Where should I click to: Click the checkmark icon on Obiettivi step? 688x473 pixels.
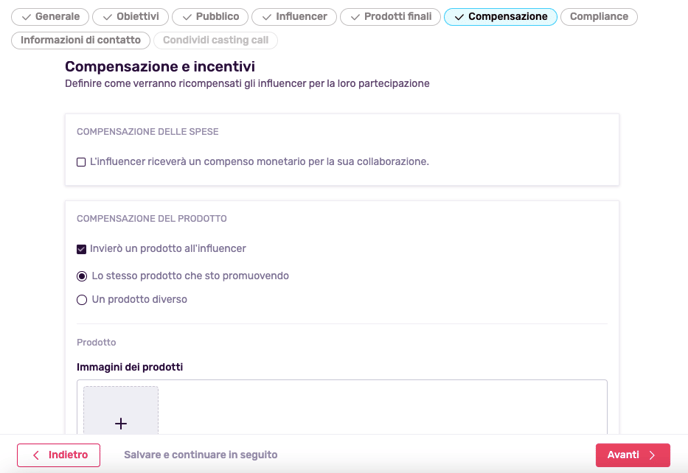pyautogui.click(x=108, y=17)
